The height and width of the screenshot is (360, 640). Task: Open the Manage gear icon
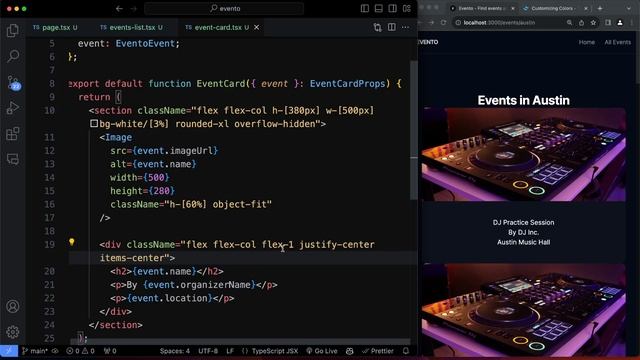point(13,332)
